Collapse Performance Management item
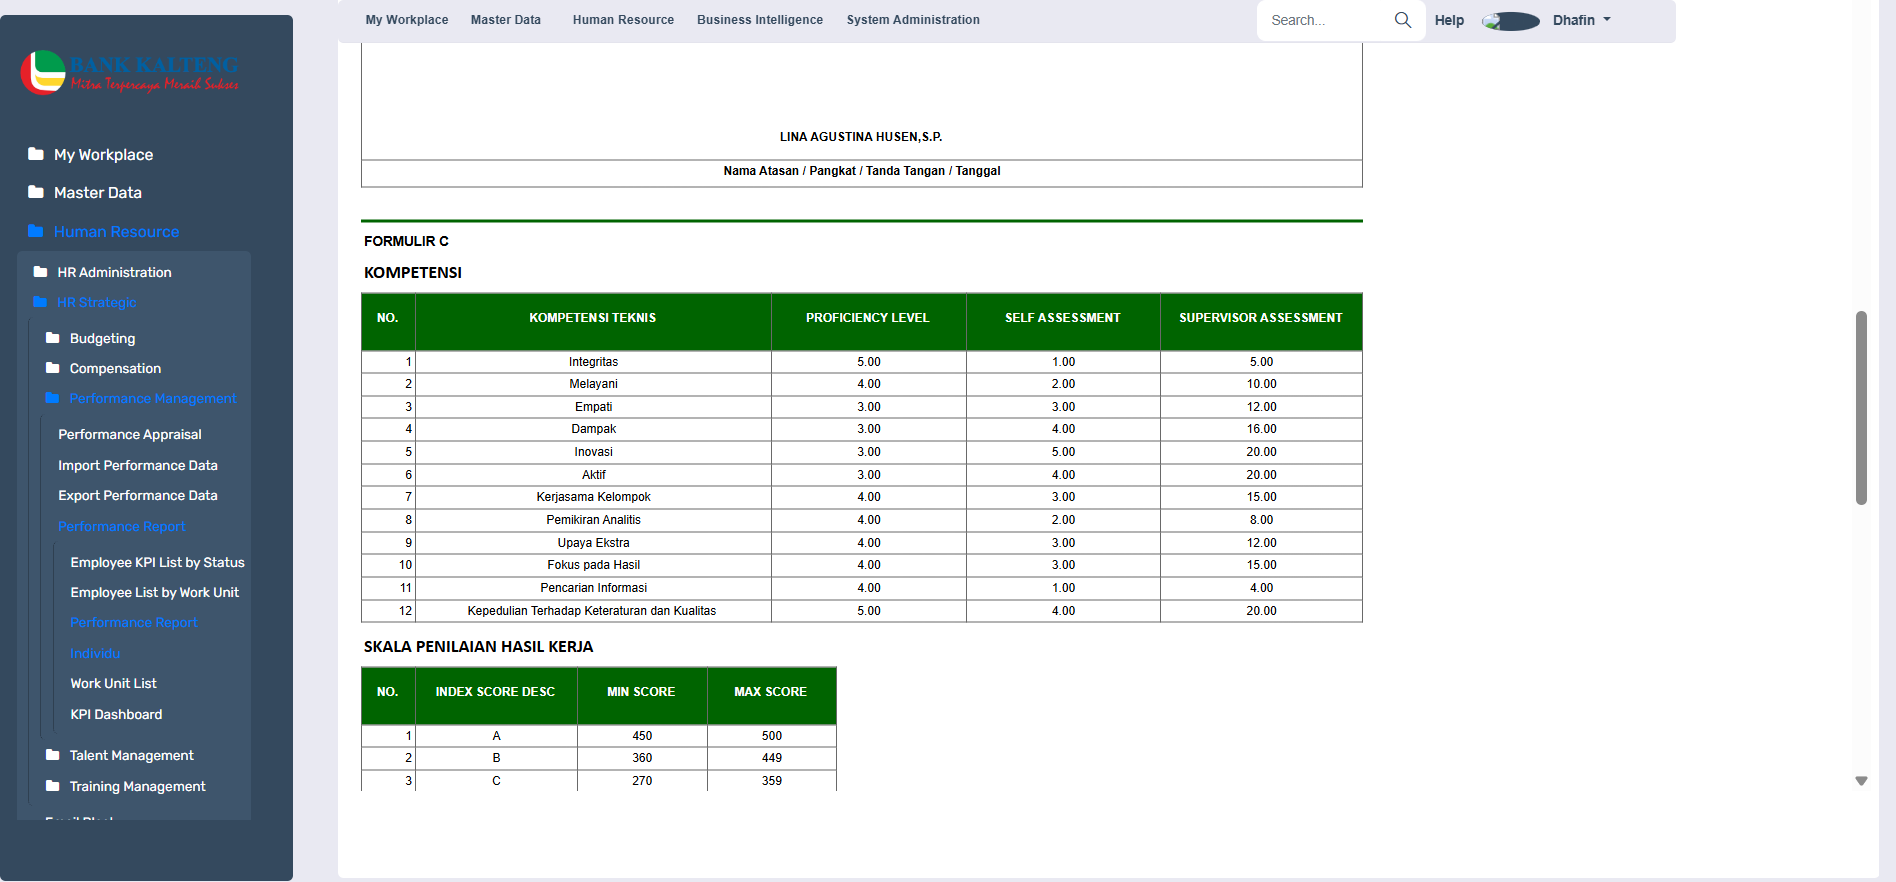Viewport: 1896px width, 882px height. (153, 398)
